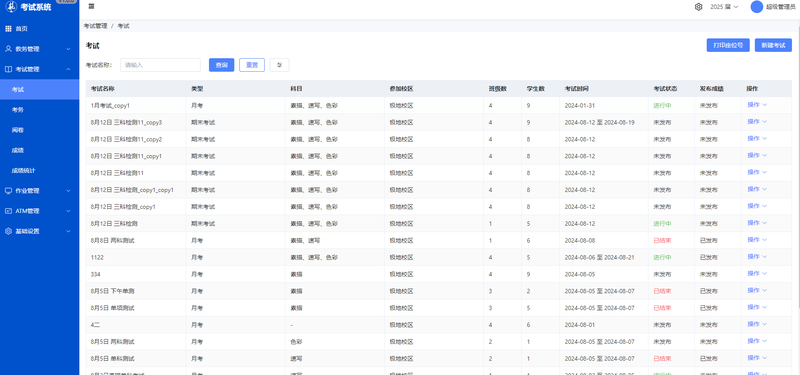Click the 考试系统 logo icon
This screenshot has height=375, width=800.
(x=11, y=7)
